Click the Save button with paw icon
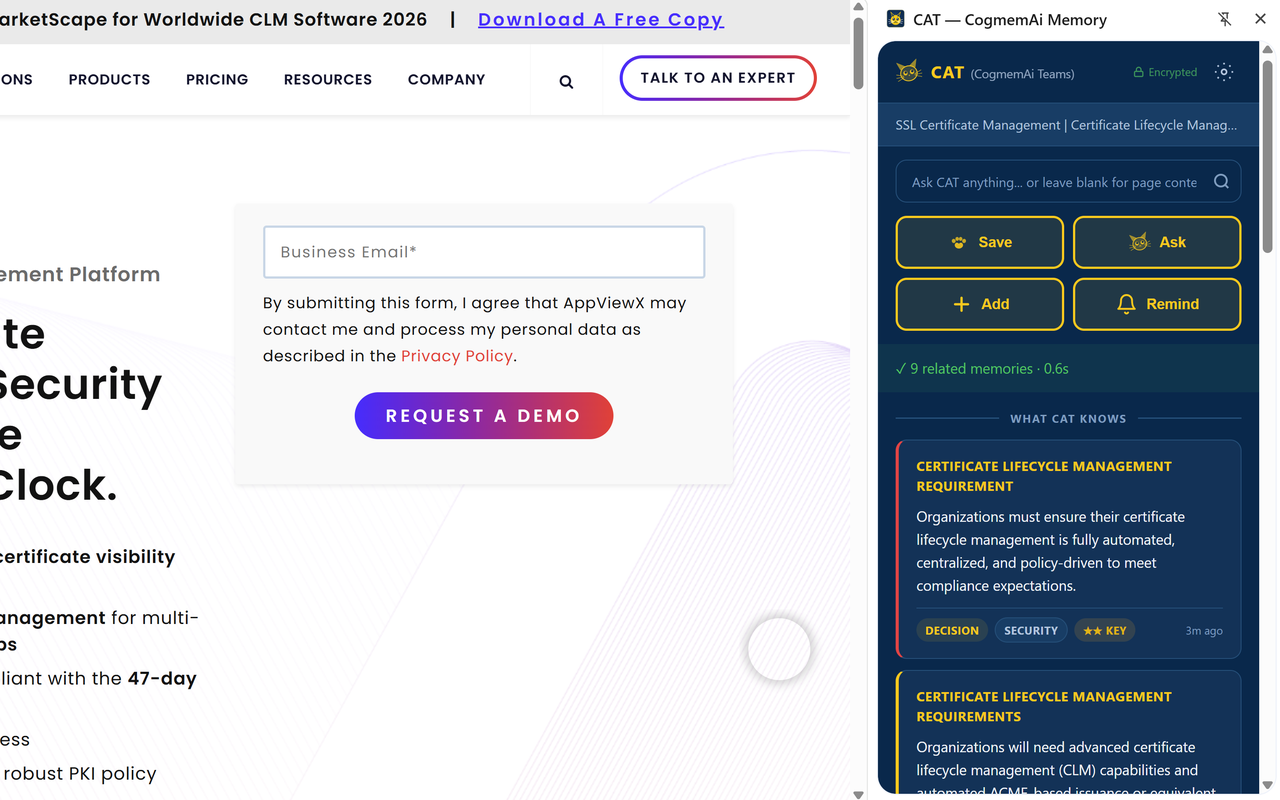 pyautogui.click(x=980, y=242)
